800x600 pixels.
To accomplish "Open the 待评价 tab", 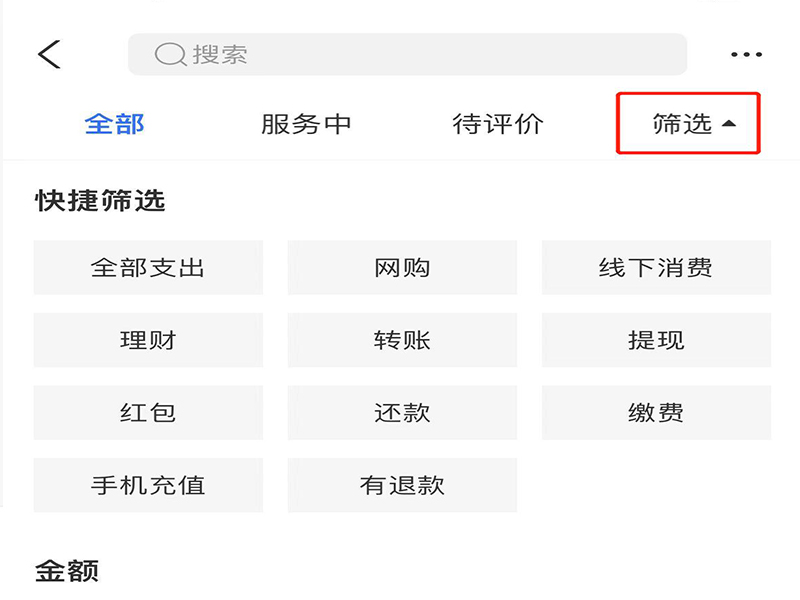I will [498, 124].
